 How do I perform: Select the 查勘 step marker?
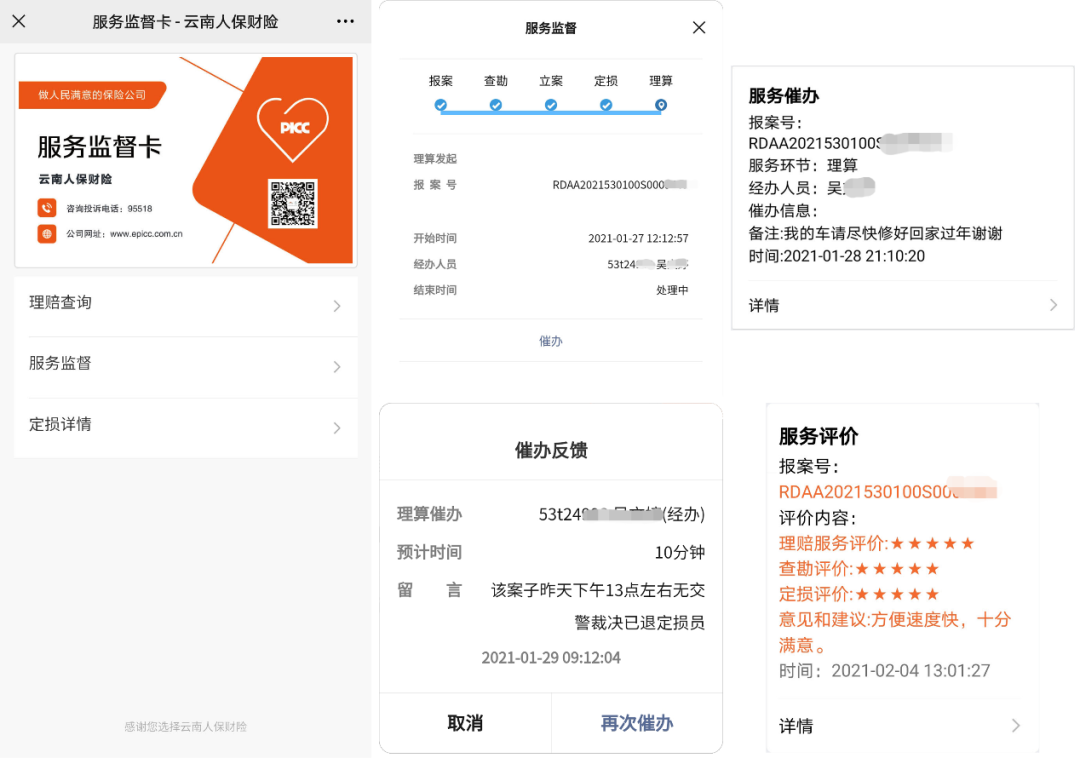click(496, 105)
